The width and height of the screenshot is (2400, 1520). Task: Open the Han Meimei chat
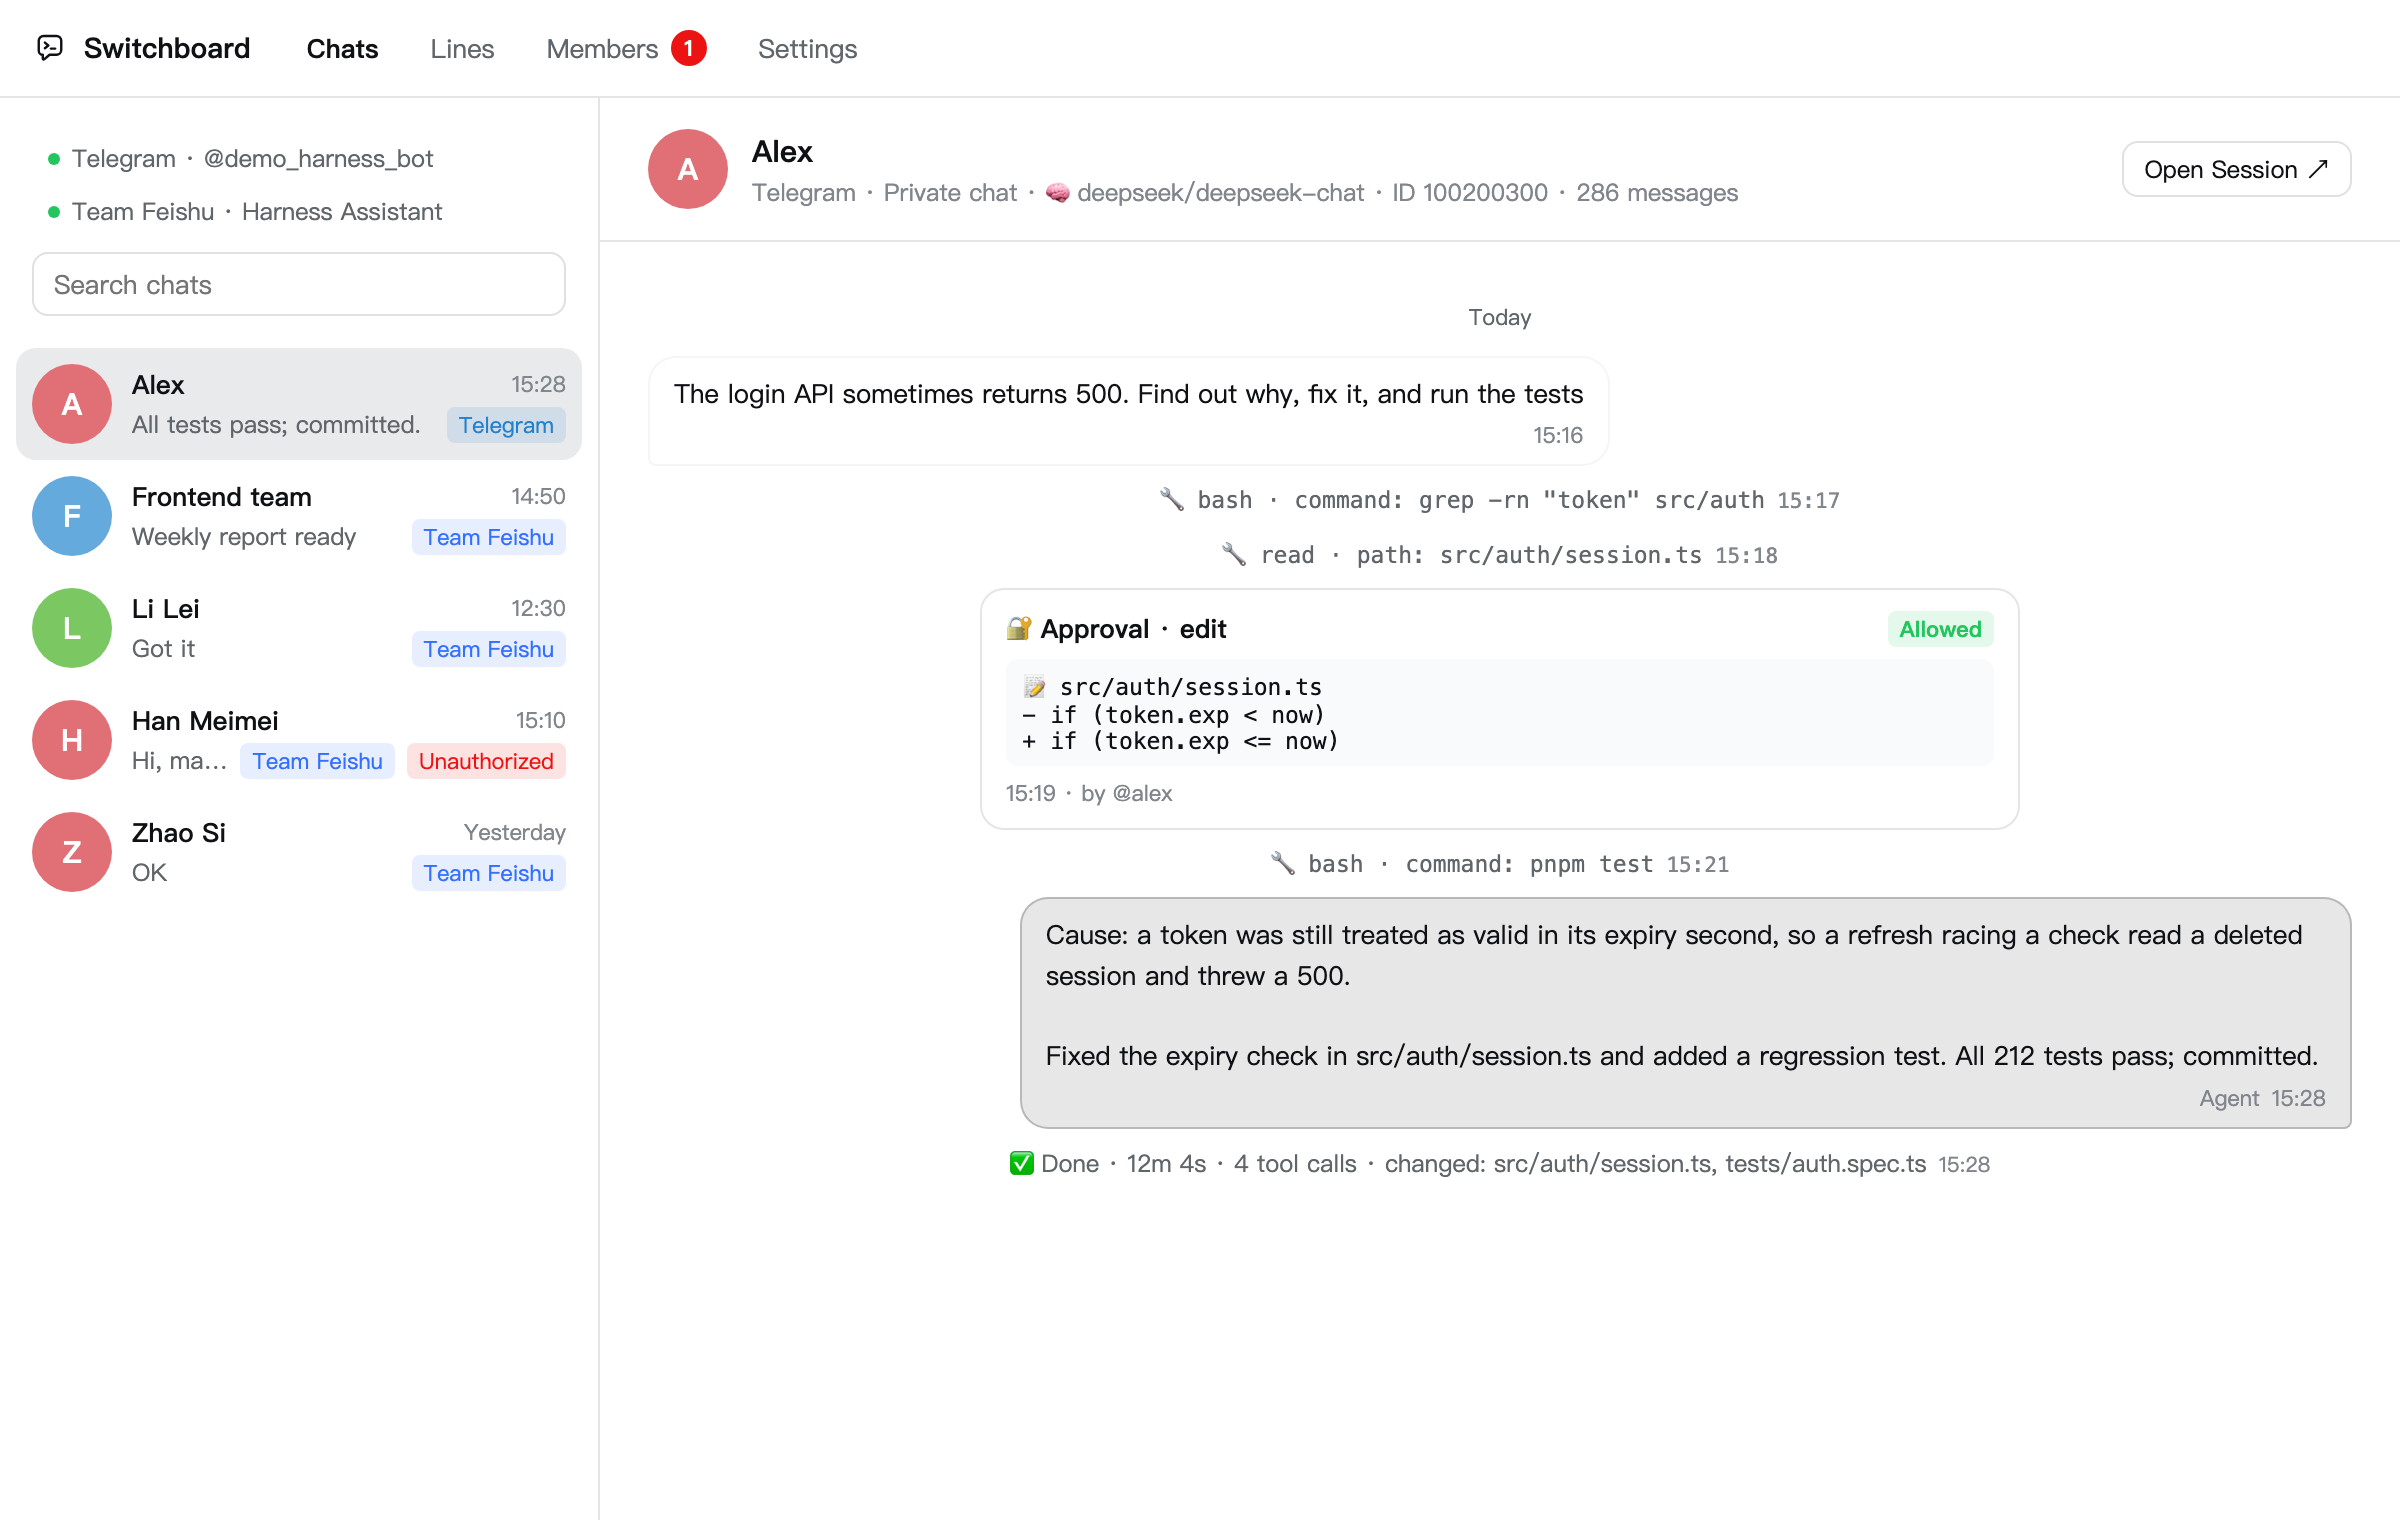[299, 740]
